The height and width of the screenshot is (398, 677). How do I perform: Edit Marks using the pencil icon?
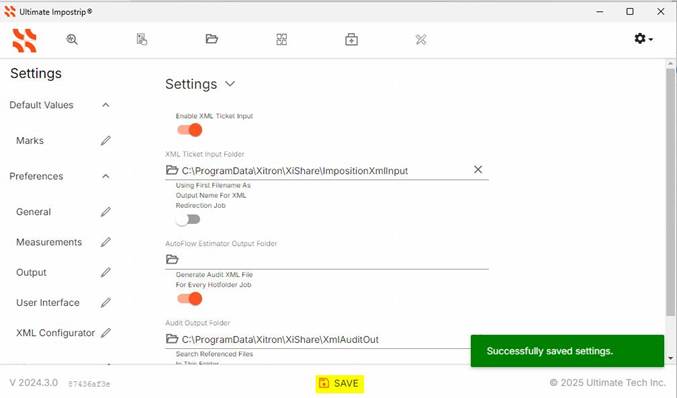point(106,141)
